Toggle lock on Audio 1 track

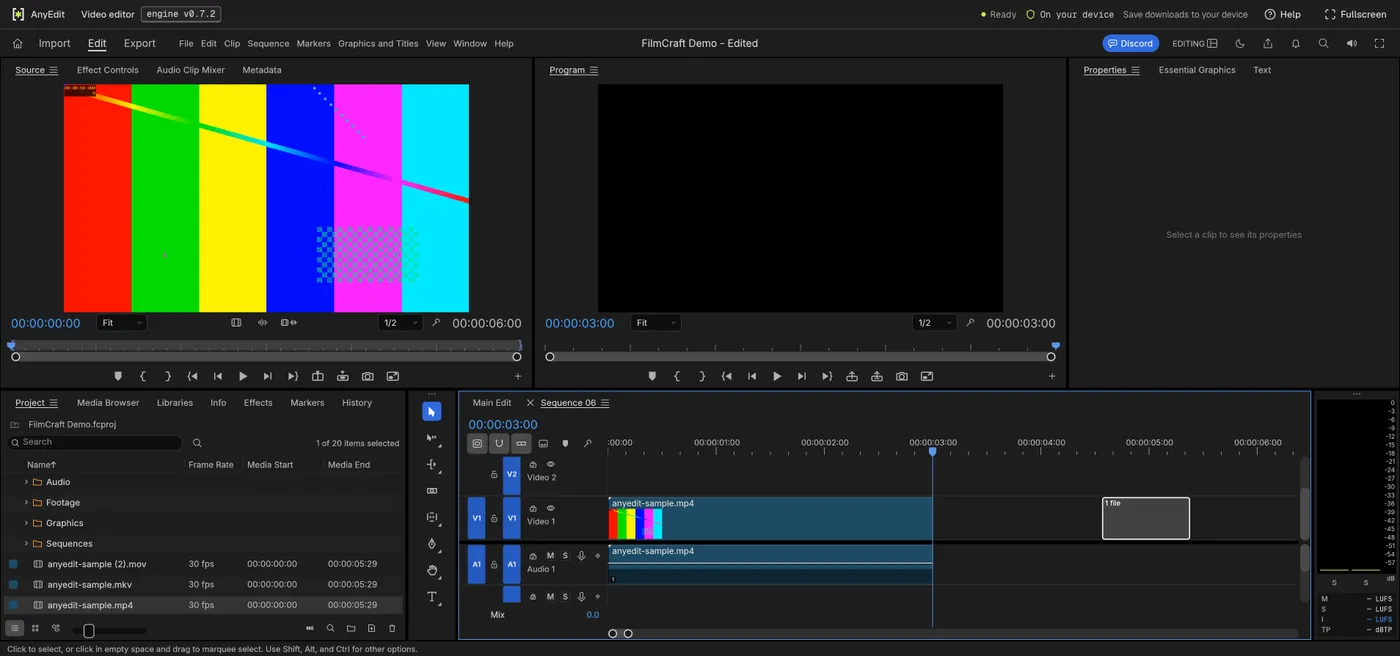pyautogui.click(x=494, y=564)
